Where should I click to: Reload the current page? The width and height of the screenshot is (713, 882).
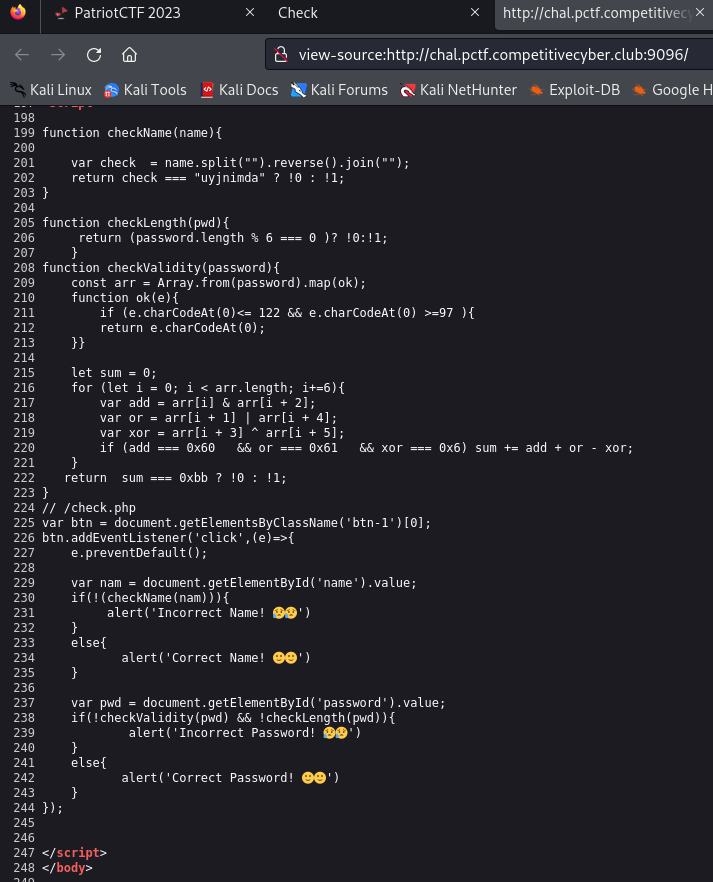(x=94, y=55)
